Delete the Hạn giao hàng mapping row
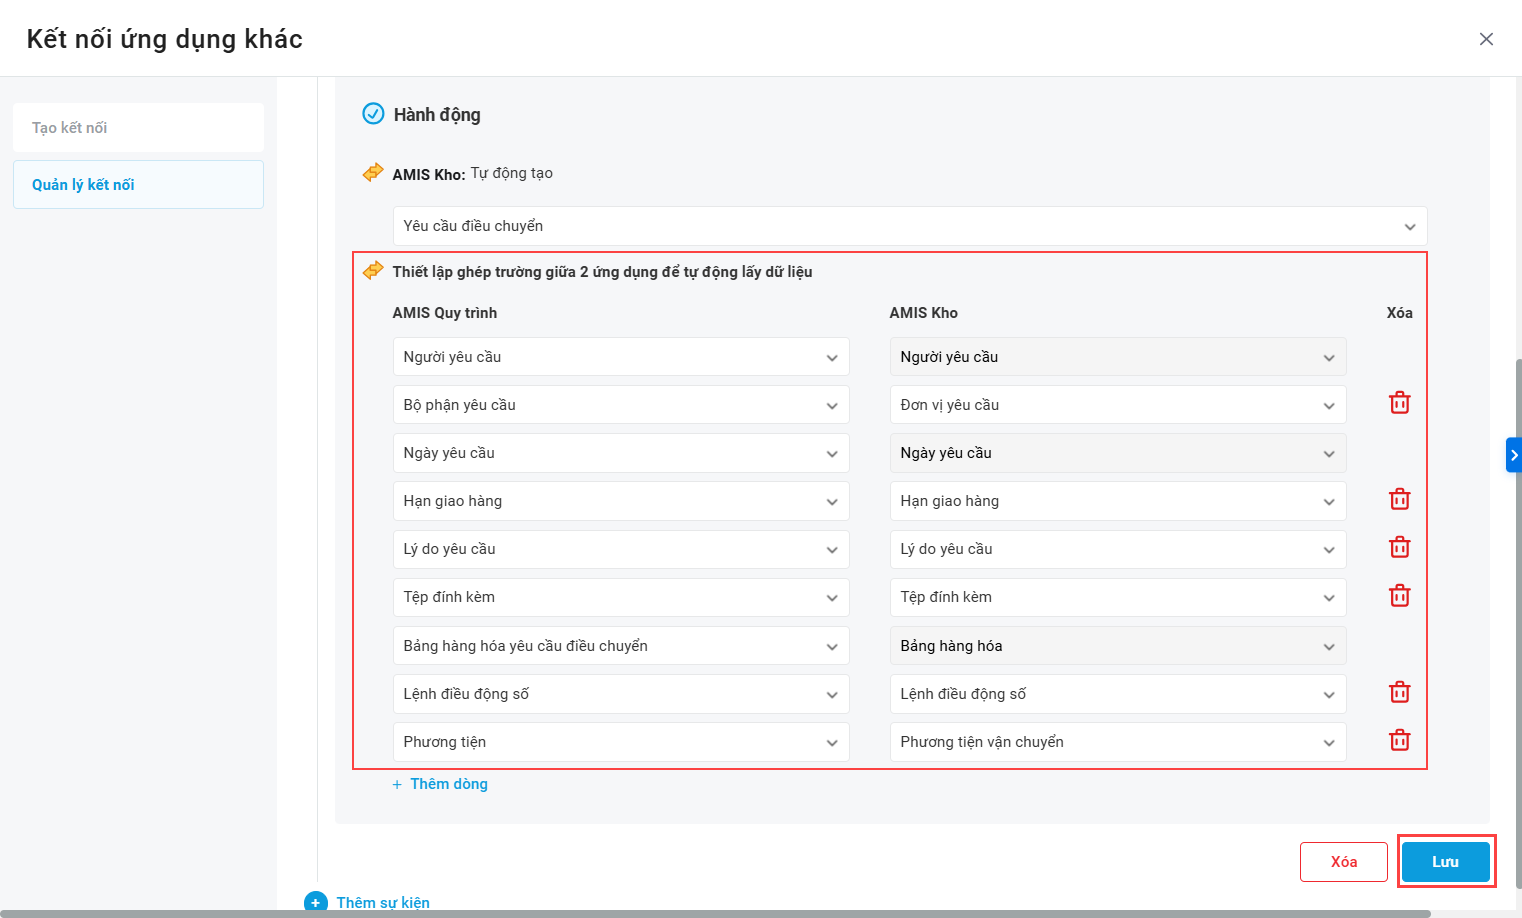The image size is (1522, 918). tap(1399, 499)
